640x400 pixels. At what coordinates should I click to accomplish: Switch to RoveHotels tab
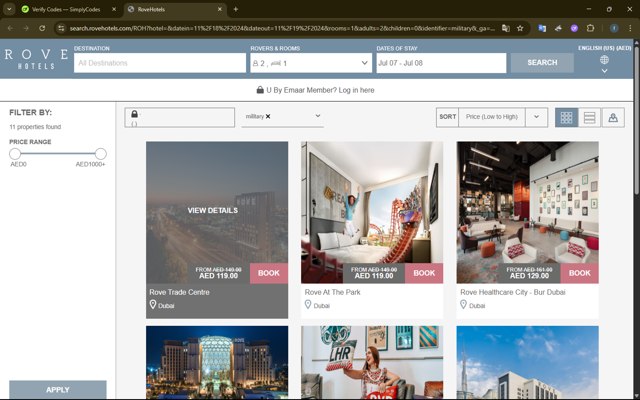tap(176, 9)
